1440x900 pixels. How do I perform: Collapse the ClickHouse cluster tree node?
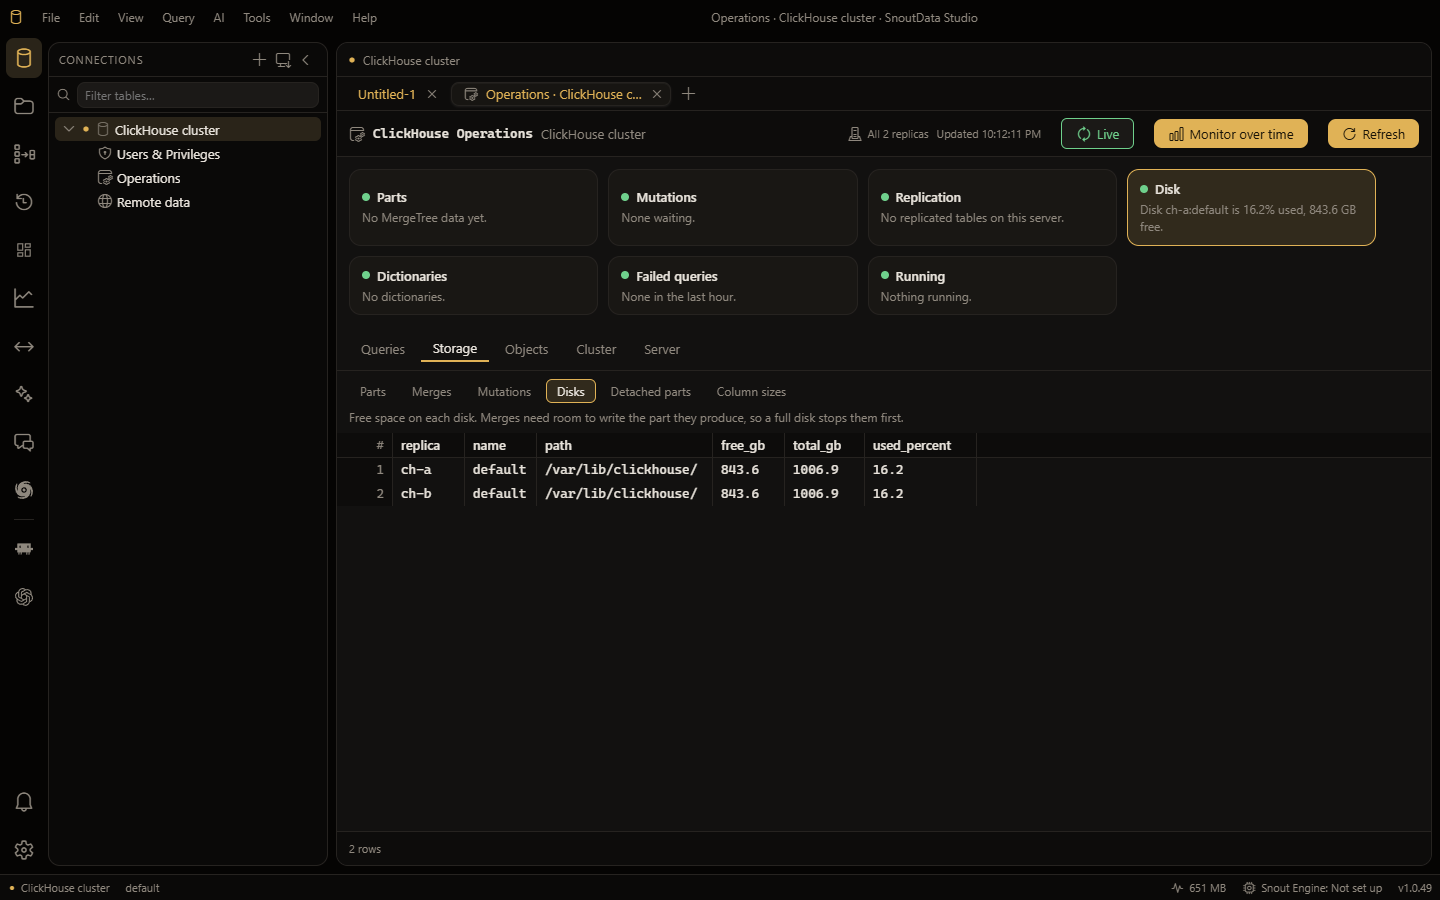point(69,129)
